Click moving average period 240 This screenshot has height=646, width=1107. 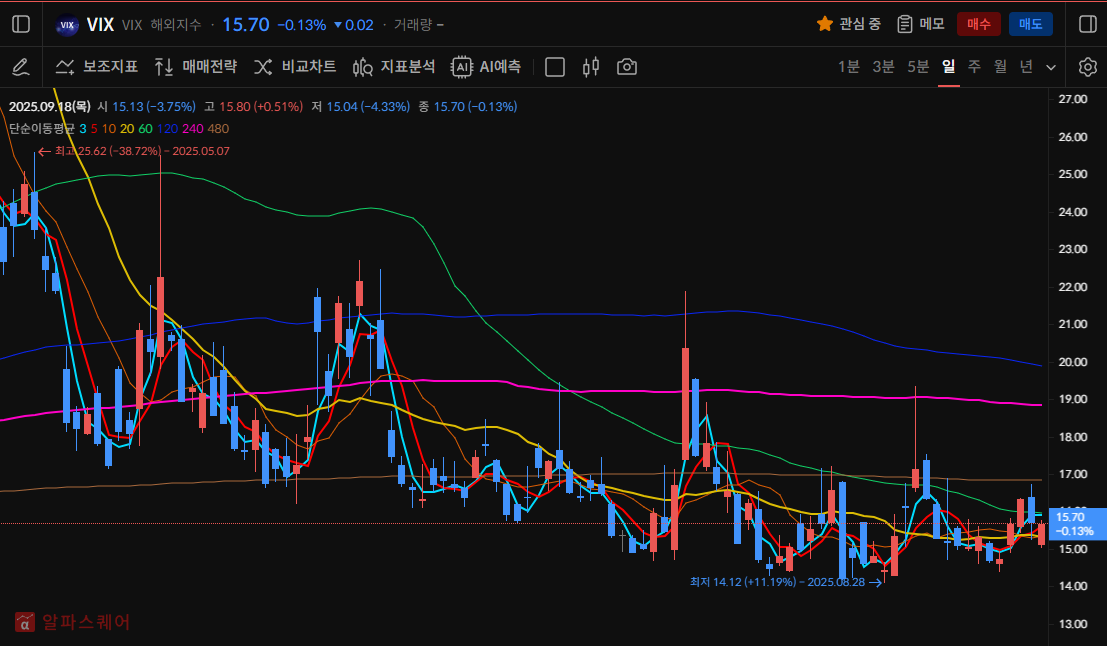193,128
